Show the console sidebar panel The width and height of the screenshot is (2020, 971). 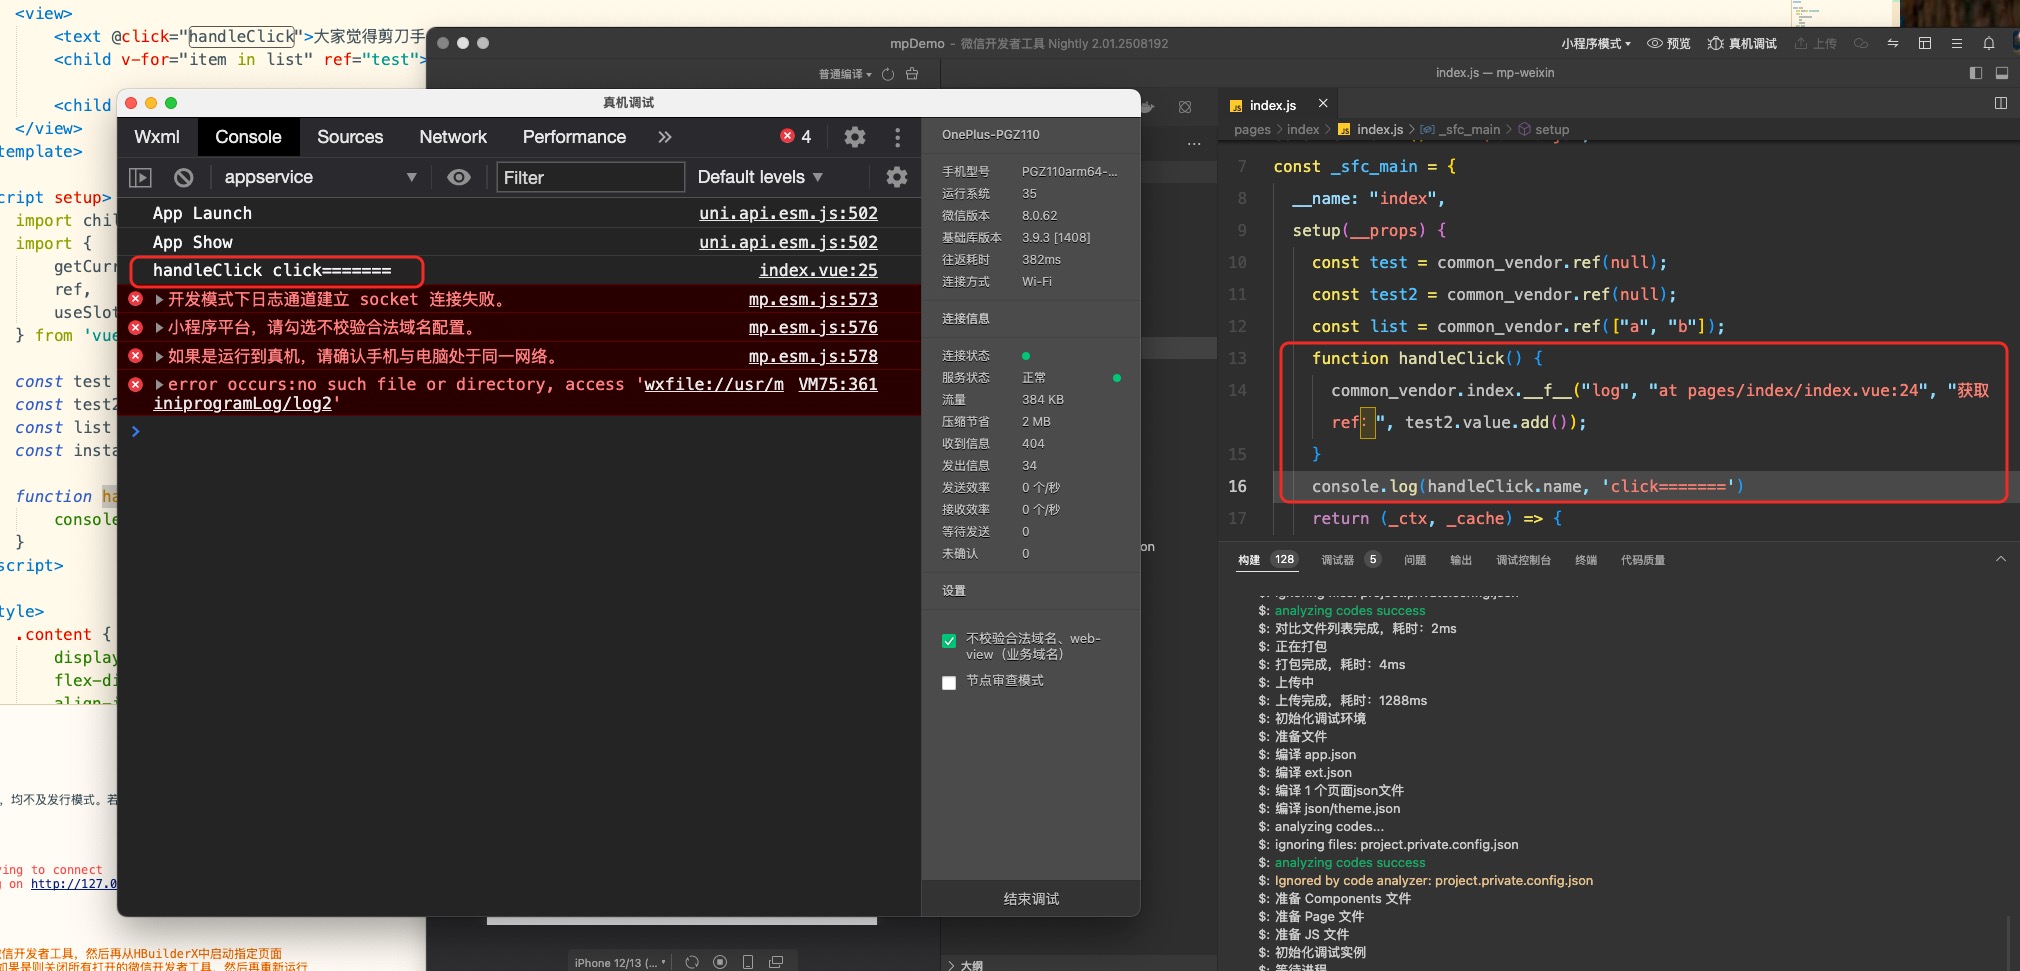140,178
